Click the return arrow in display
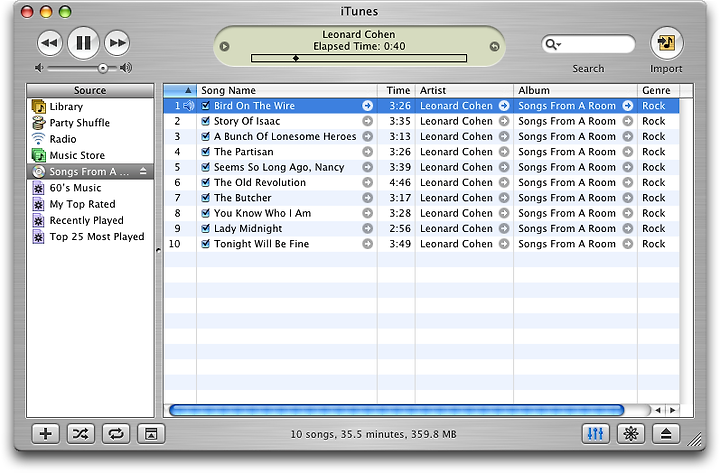The height and width of the screenshot is (473, 720). (494, 46)
